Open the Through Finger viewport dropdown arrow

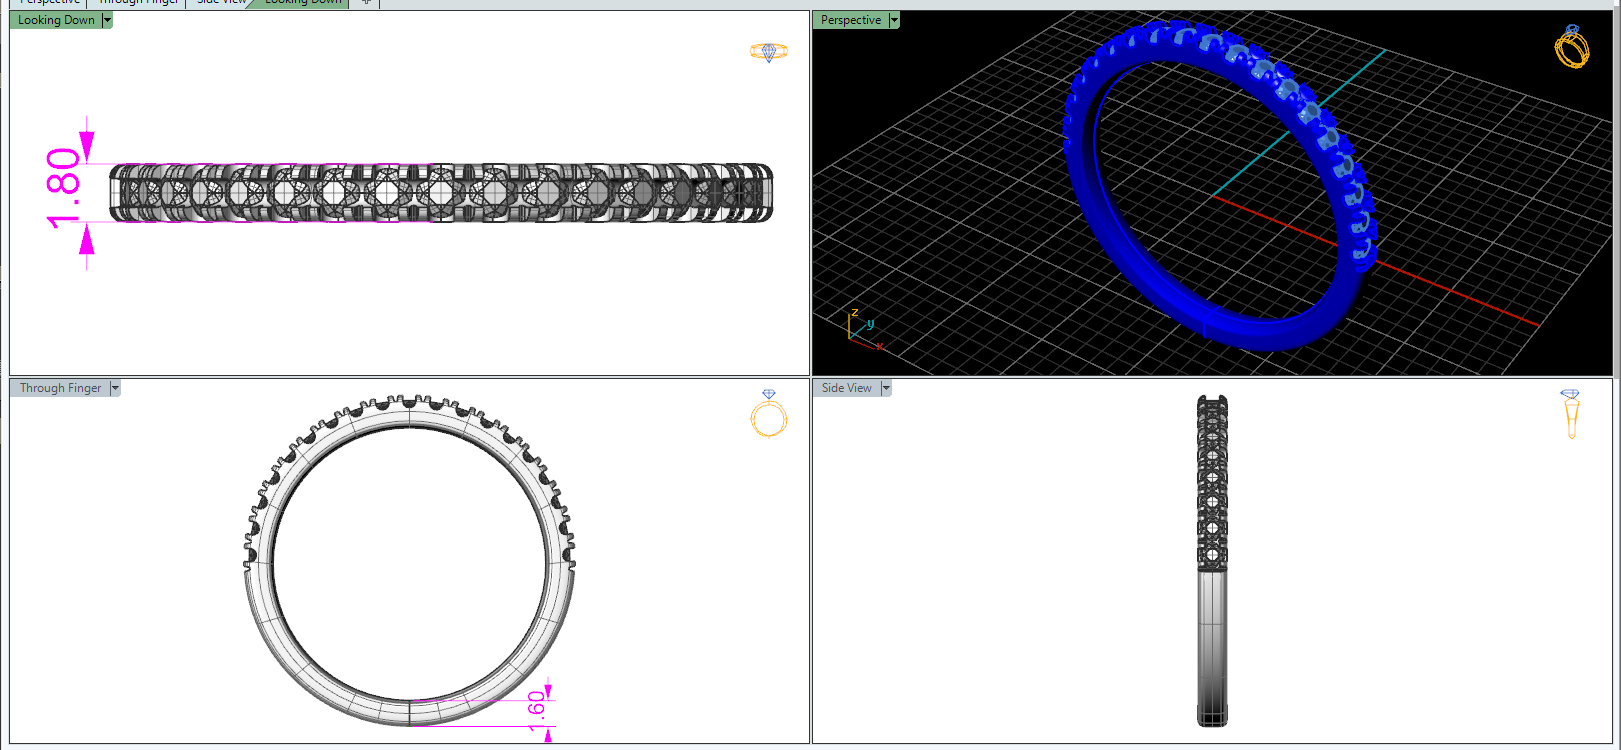115,388
